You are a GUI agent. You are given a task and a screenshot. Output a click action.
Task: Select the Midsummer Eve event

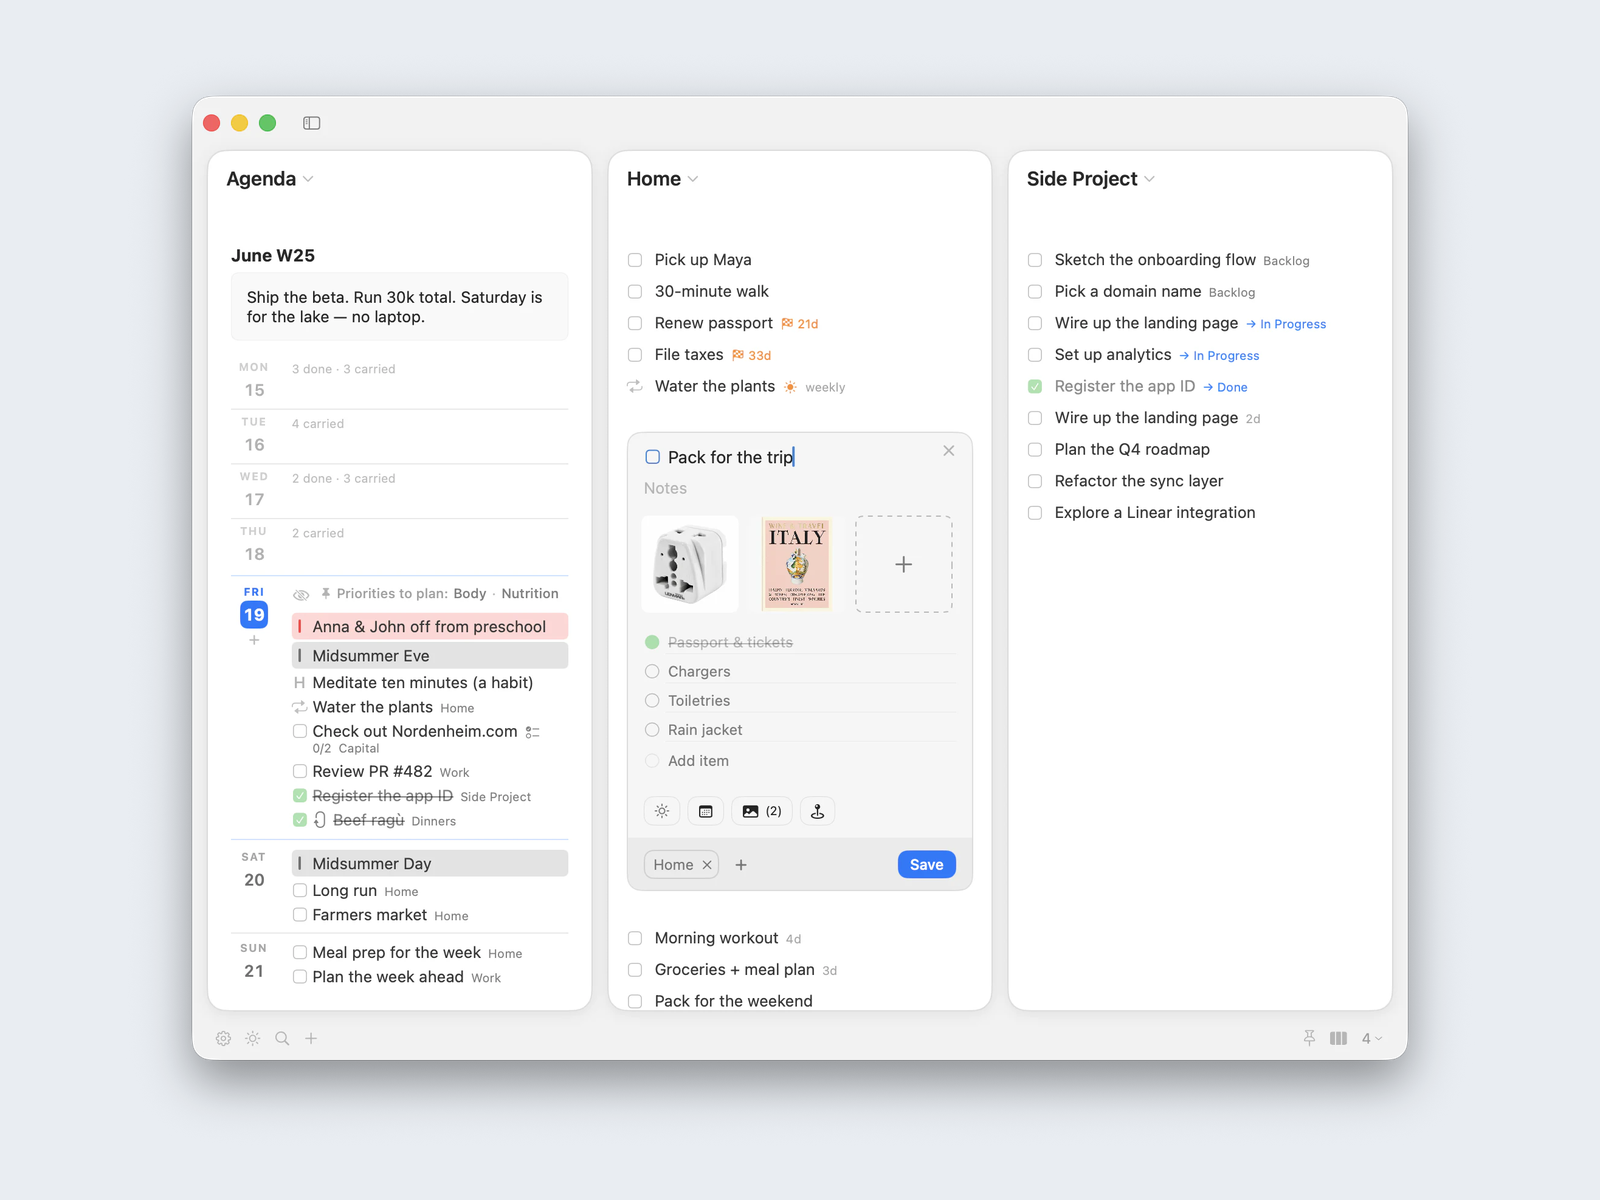(x=430, y=655)
